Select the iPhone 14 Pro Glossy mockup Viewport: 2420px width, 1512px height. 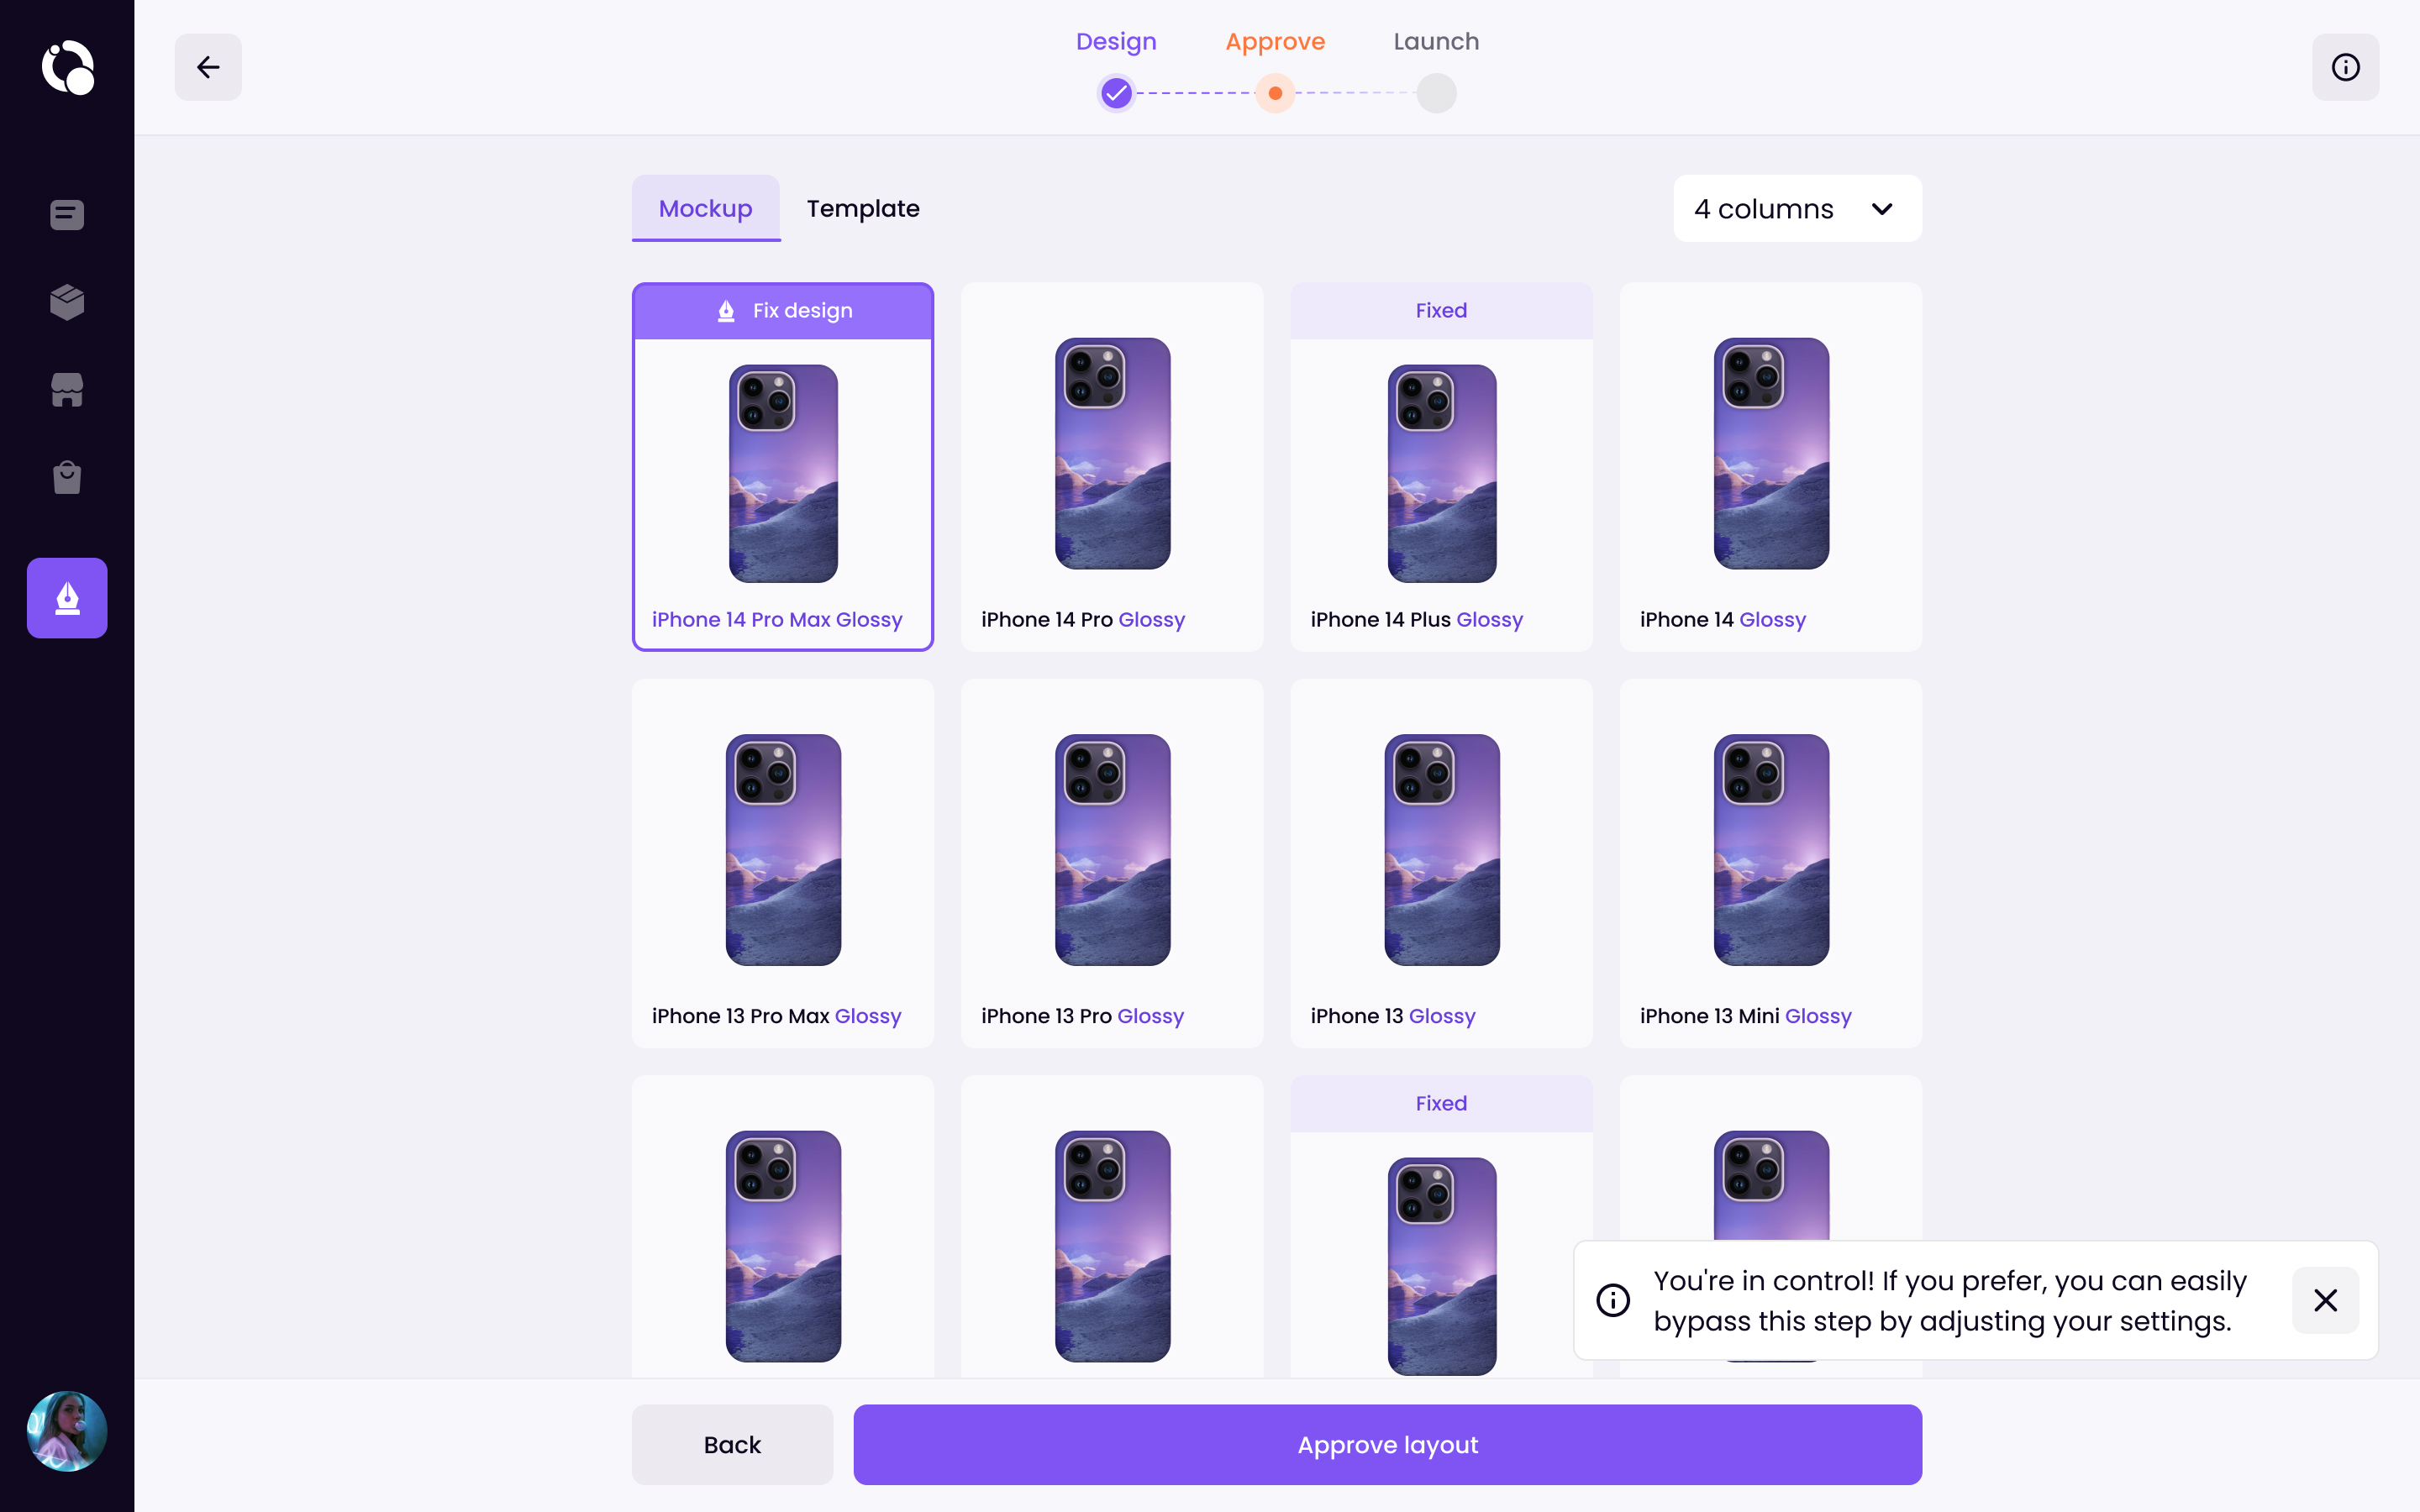pos(1112,467)
